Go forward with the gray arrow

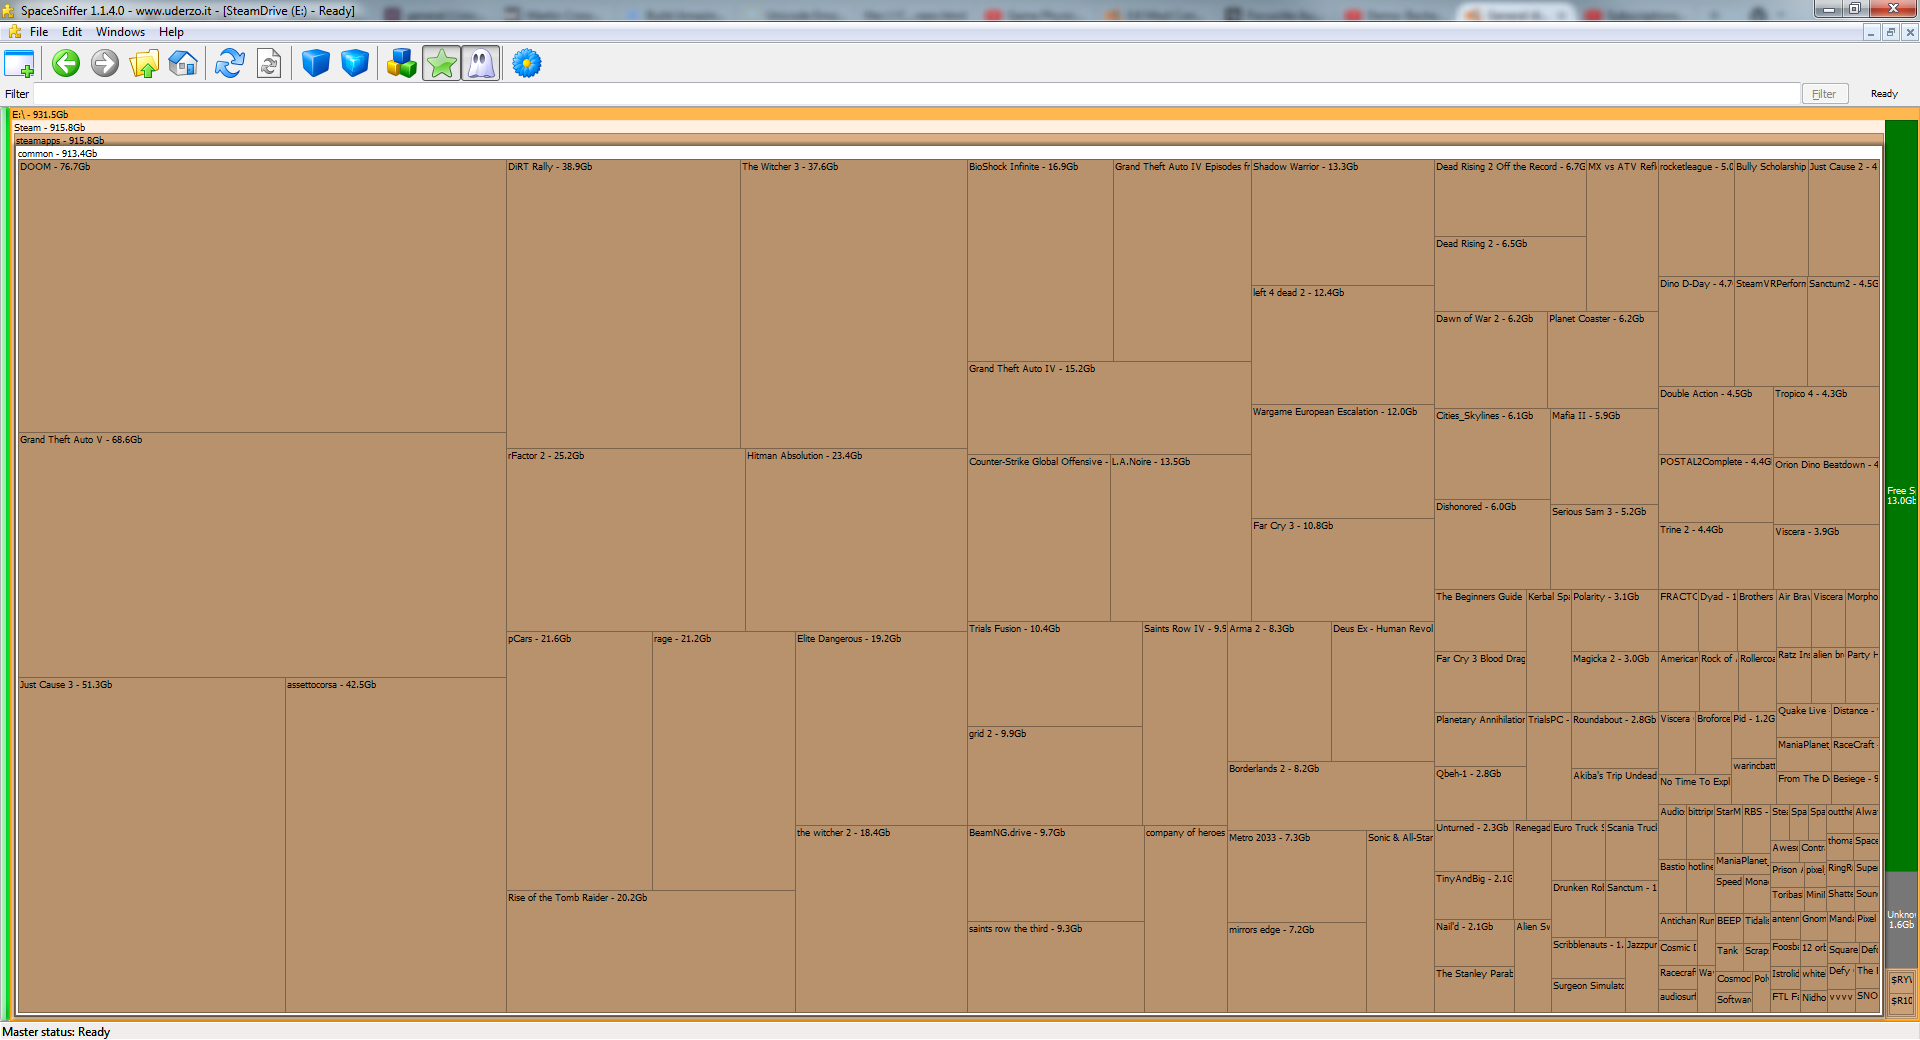point(105,64)
